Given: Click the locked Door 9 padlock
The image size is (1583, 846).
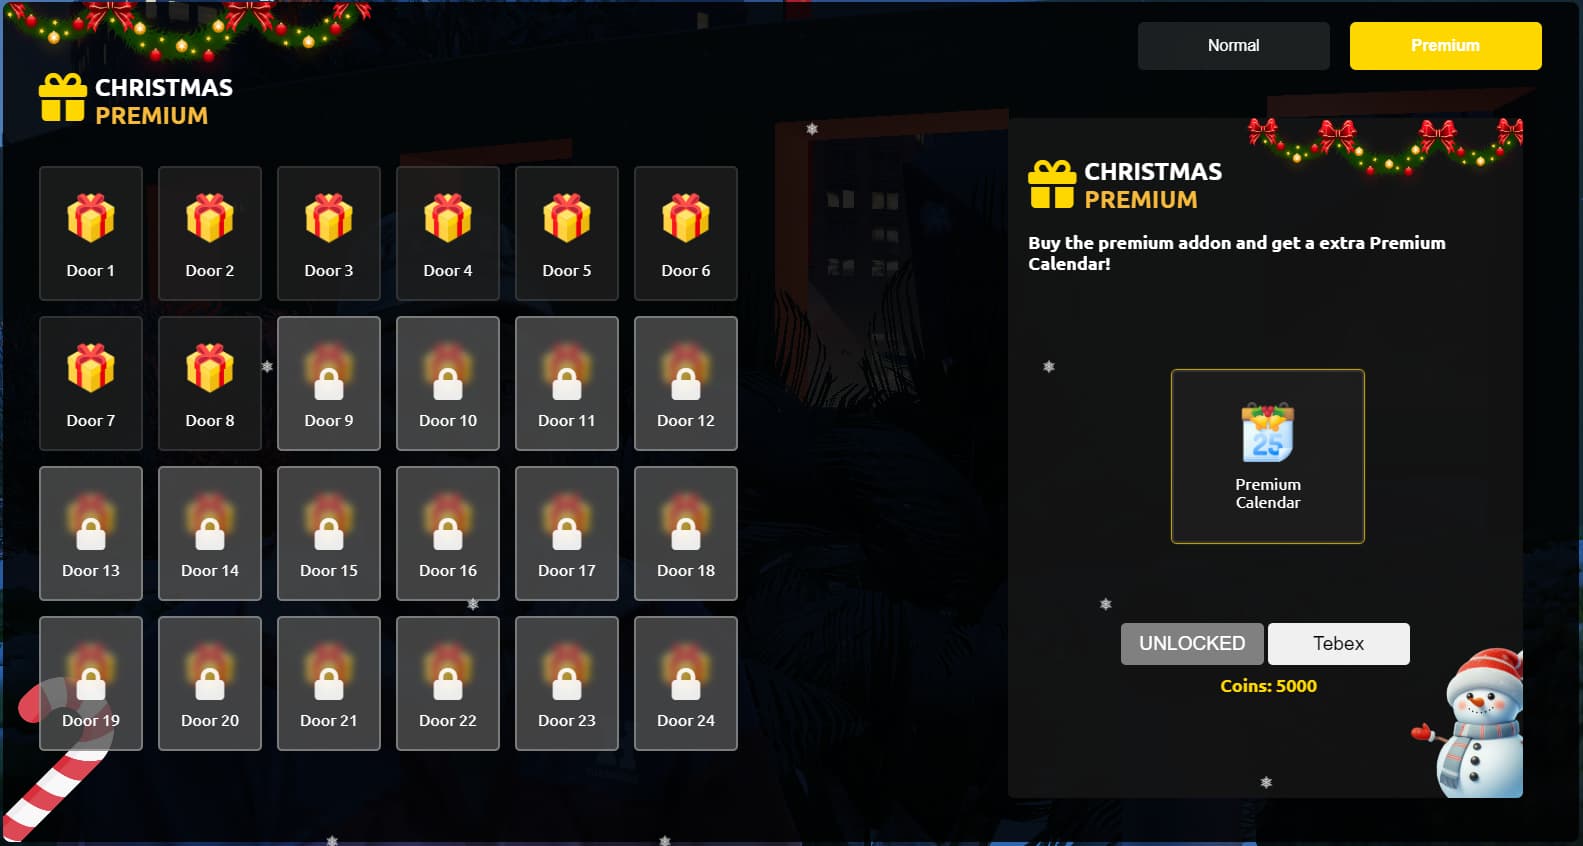Looking at the screenshot, I should 329,383.
